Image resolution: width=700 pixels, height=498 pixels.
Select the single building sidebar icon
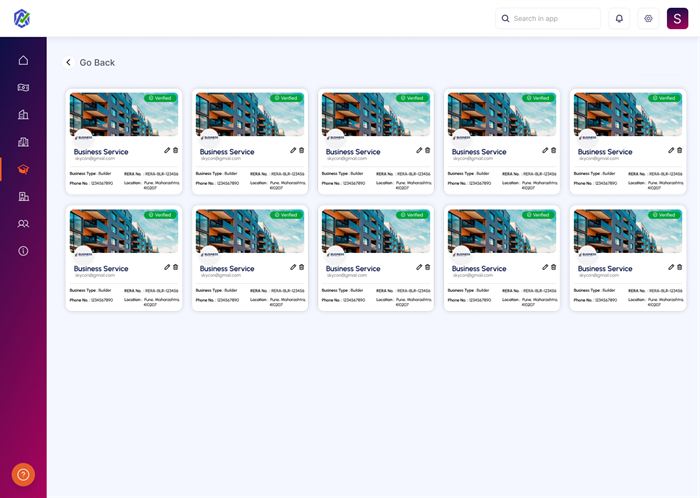point(23,115)
